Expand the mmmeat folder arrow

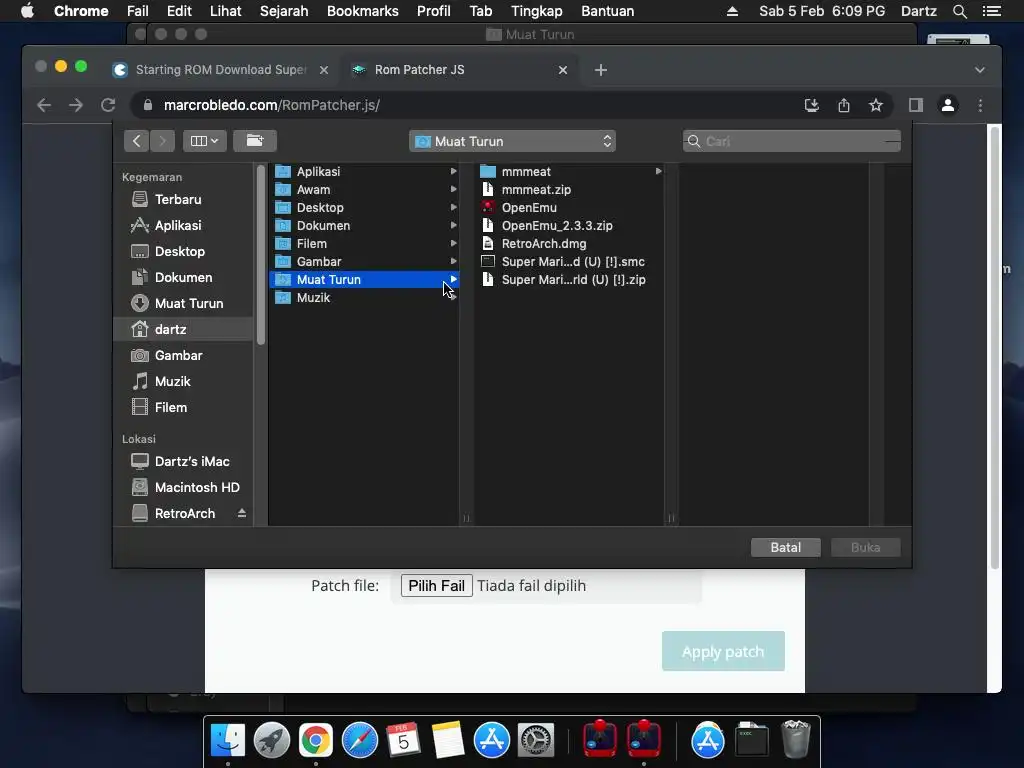[658, 172]
